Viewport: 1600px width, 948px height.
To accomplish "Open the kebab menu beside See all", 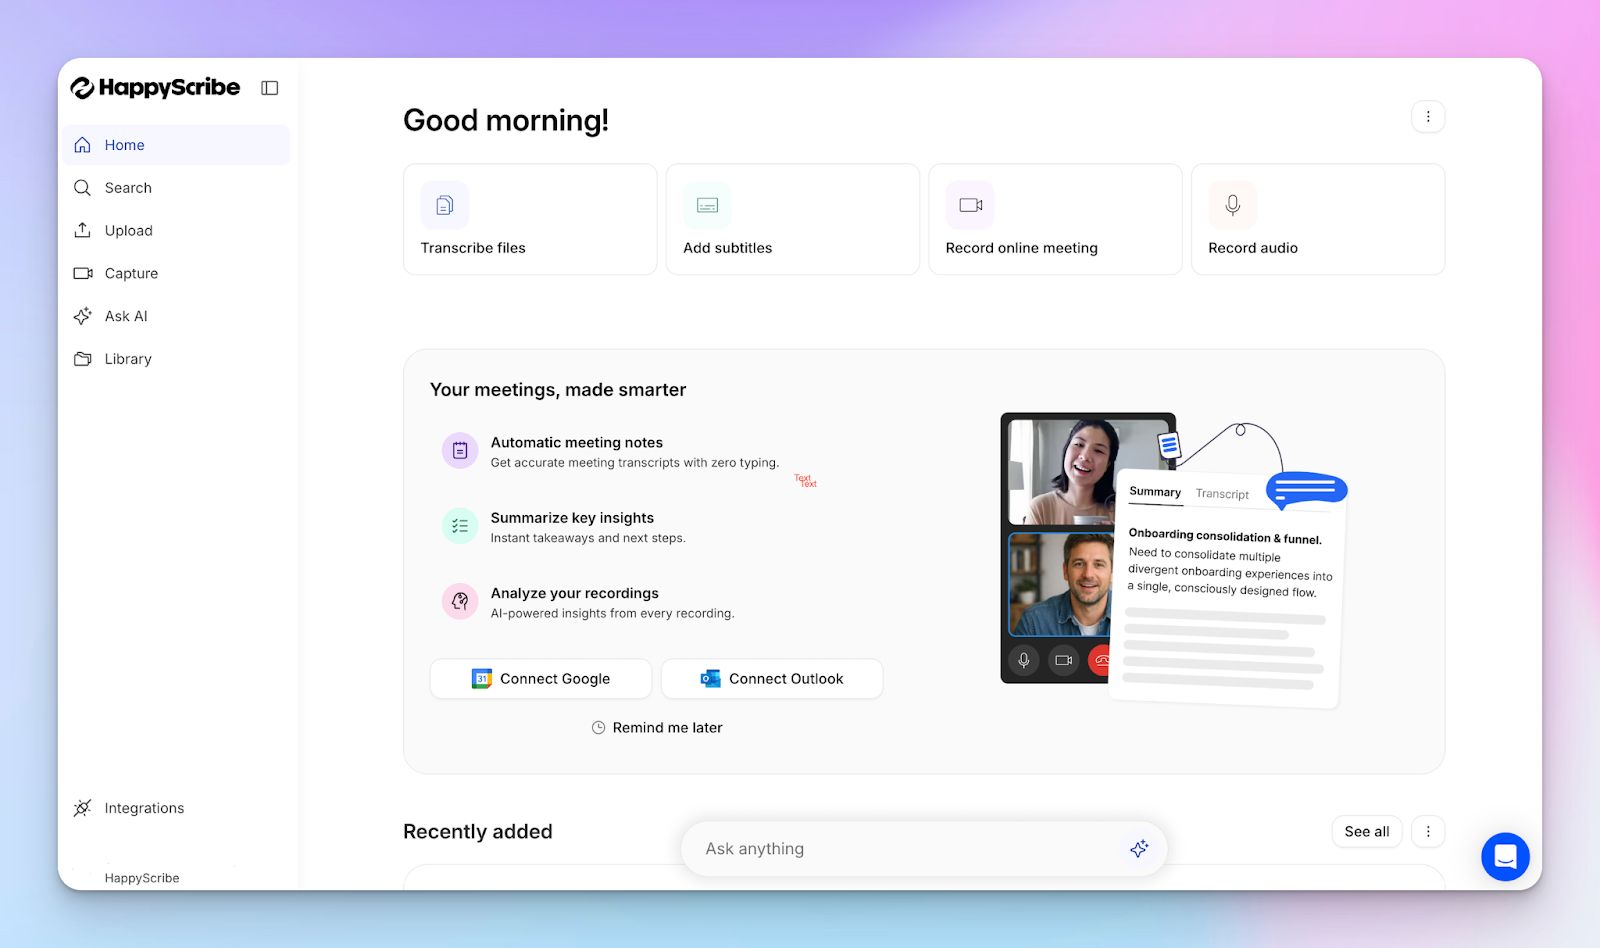I will pyautogui.click(x=1428, y=831).
